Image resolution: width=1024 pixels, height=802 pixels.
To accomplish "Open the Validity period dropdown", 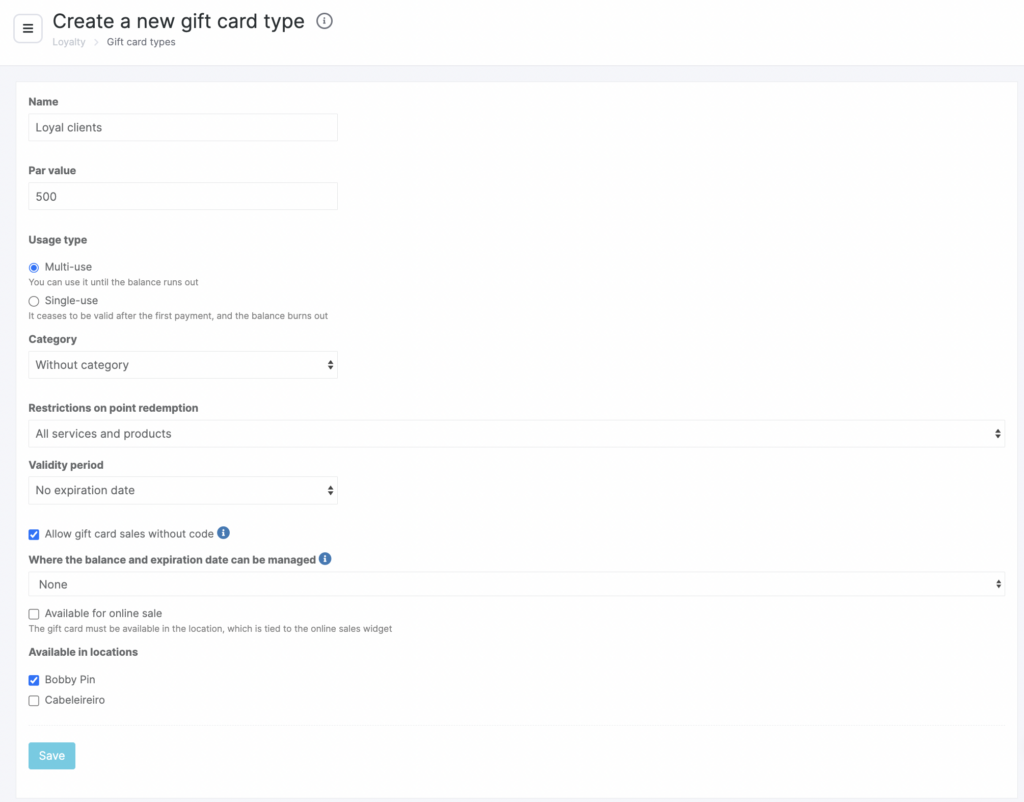I will coord(183,490).
